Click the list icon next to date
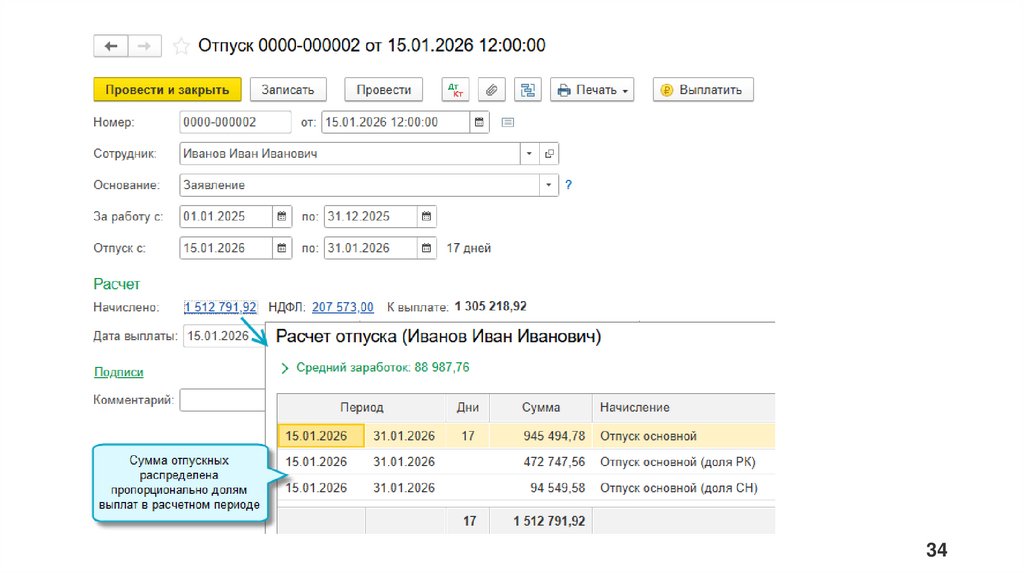The height and width of the screenshot is (574, 1024). point(507,122)
